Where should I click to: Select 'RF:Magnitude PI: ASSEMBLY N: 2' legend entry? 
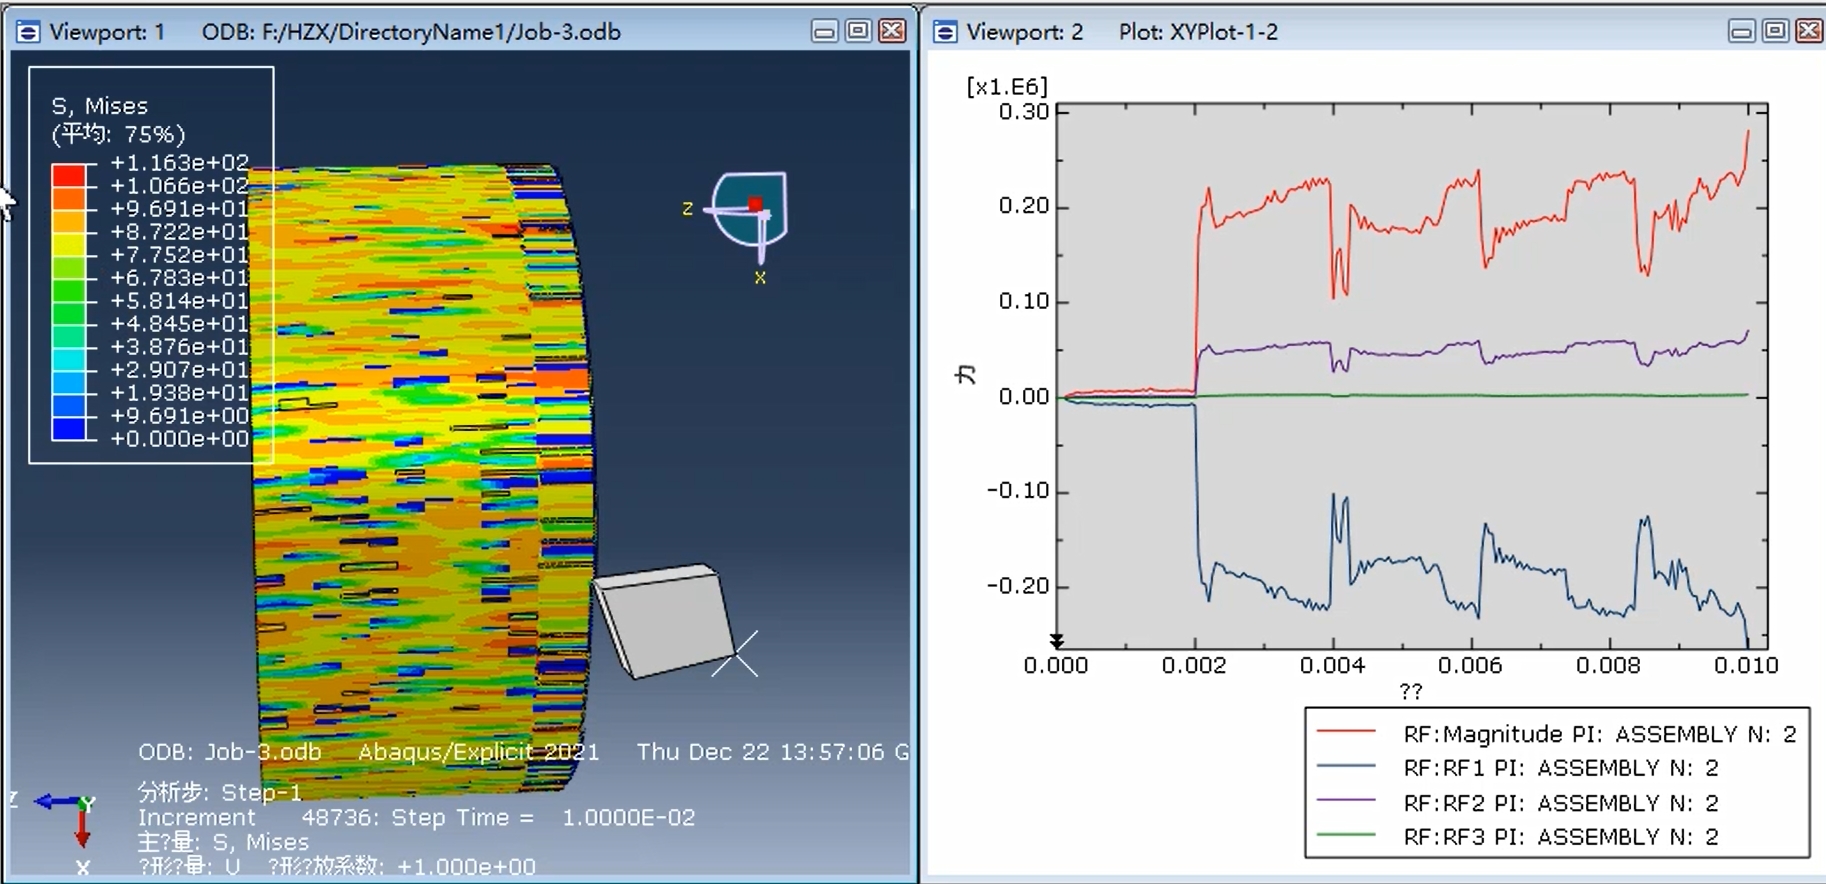1599,734
